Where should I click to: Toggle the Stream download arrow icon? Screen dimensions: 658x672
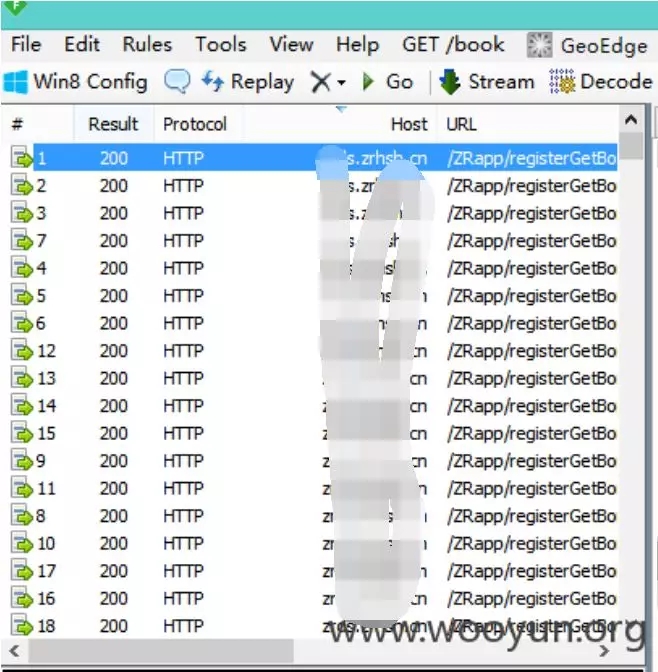(450, 81)
